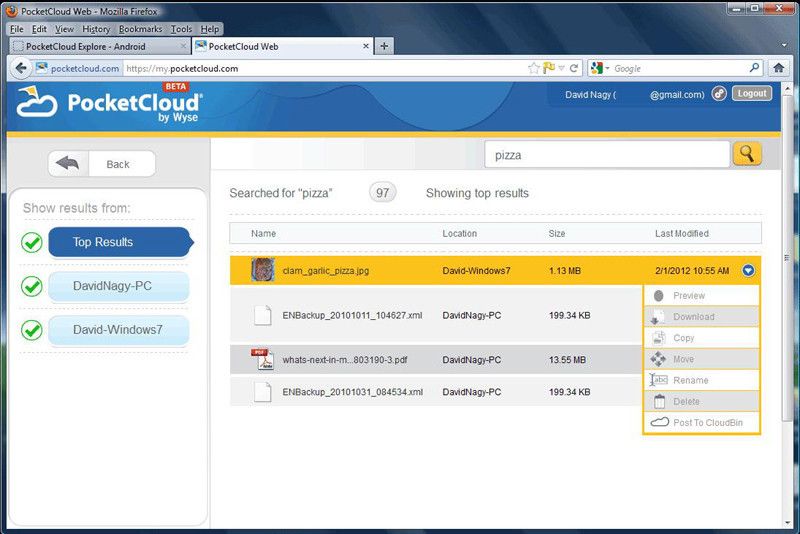Click the Copy icon in context menu
This screenshot has height=534, width=800.
[x=659, y=338]
